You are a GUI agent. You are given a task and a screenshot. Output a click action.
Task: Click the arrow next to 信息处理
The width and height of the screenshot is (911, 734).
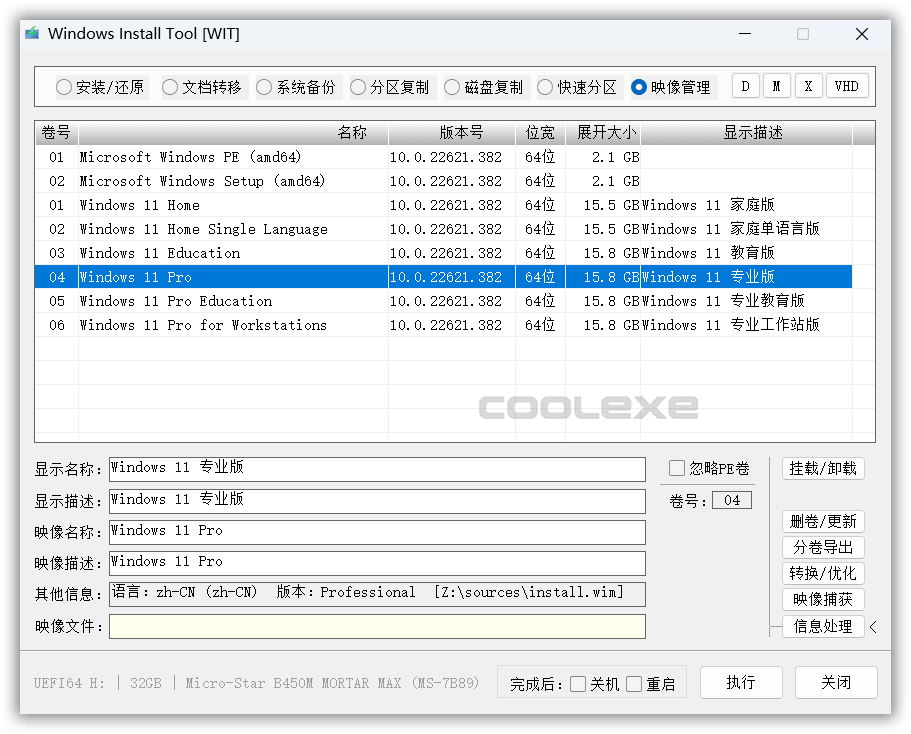point(873,626)
